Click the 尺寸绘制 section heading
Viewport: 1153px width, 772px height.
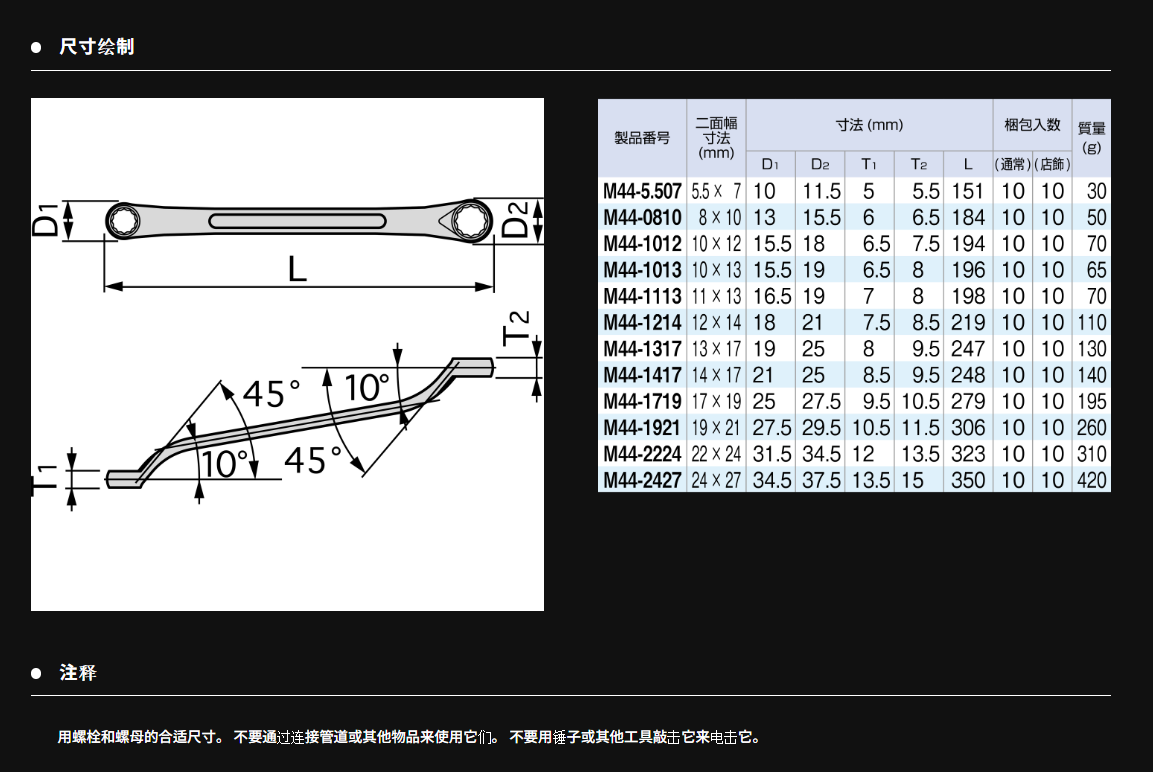pos(96,47)
